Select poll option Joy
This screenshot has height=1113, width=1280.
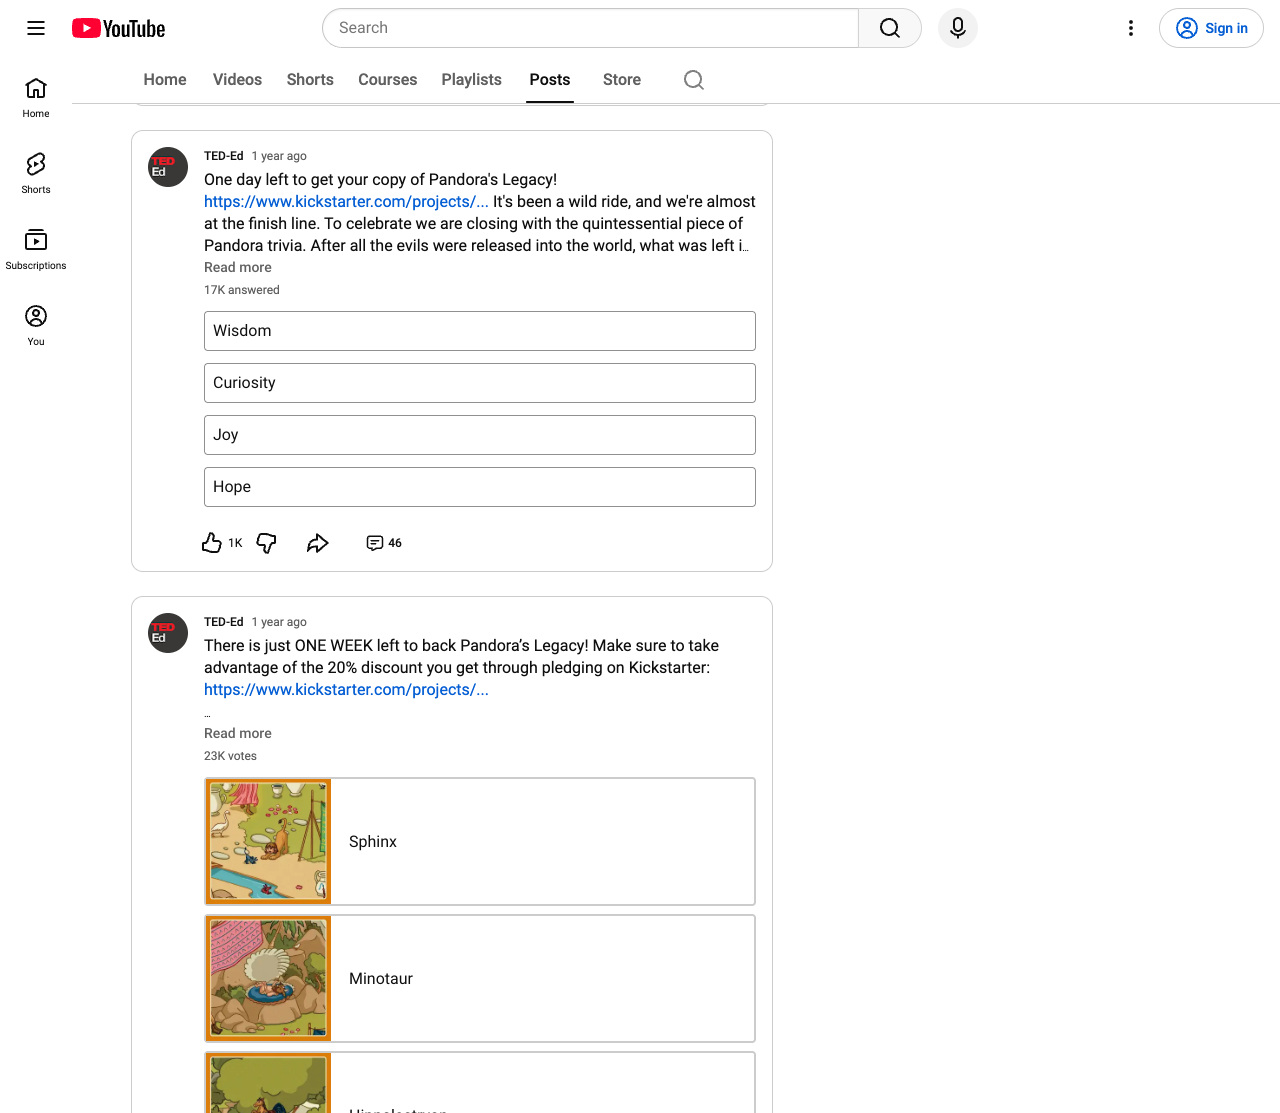click(x=480, y=435)
